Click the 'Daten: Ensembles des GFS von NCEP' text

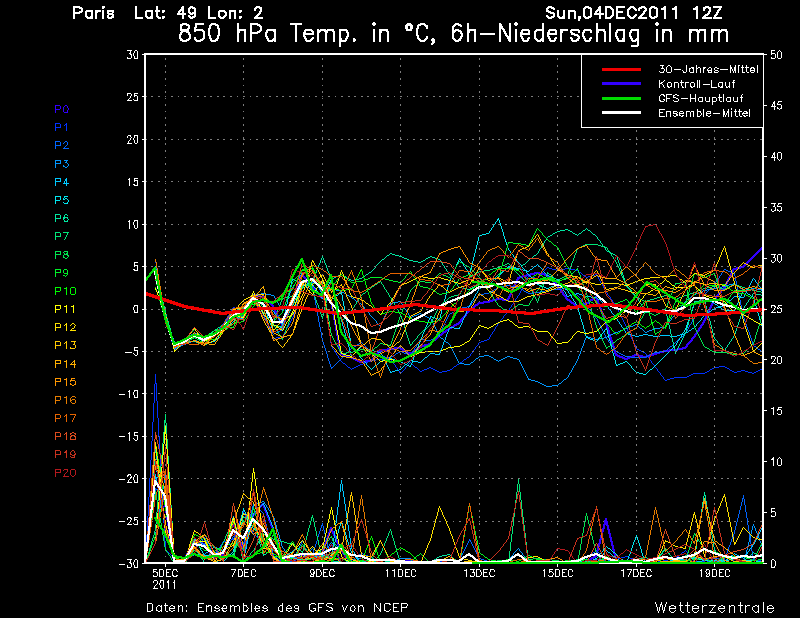coord(277,607)
